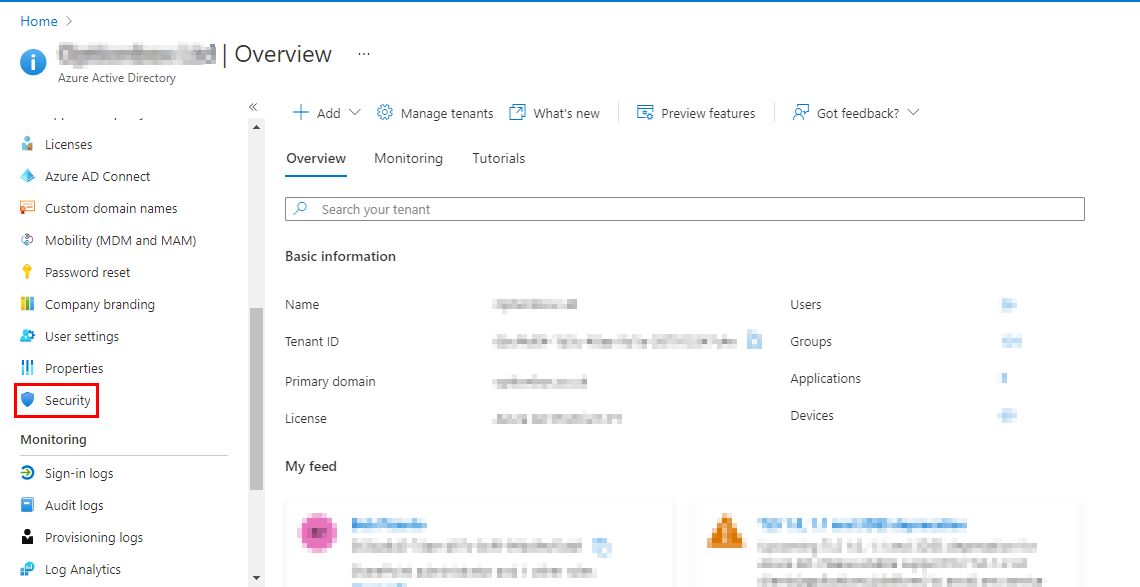Viewport: 1140px width, 587px height.
Task: Click the License label
Action: (305, 418)
